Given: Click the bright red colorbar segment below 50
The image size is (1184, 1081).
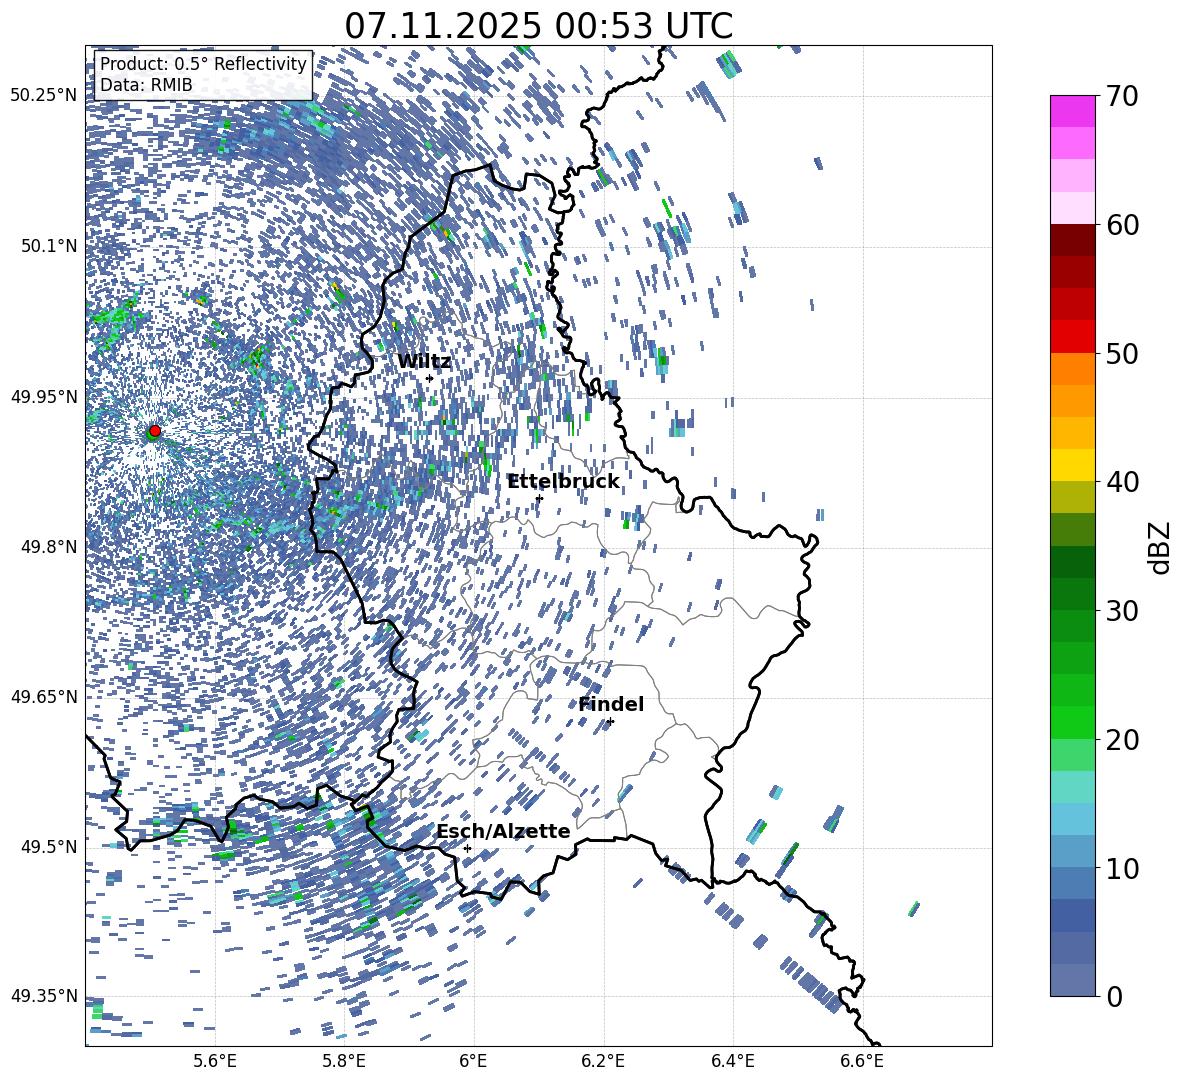Looking at the screenshot, I should click(1072, 337).
